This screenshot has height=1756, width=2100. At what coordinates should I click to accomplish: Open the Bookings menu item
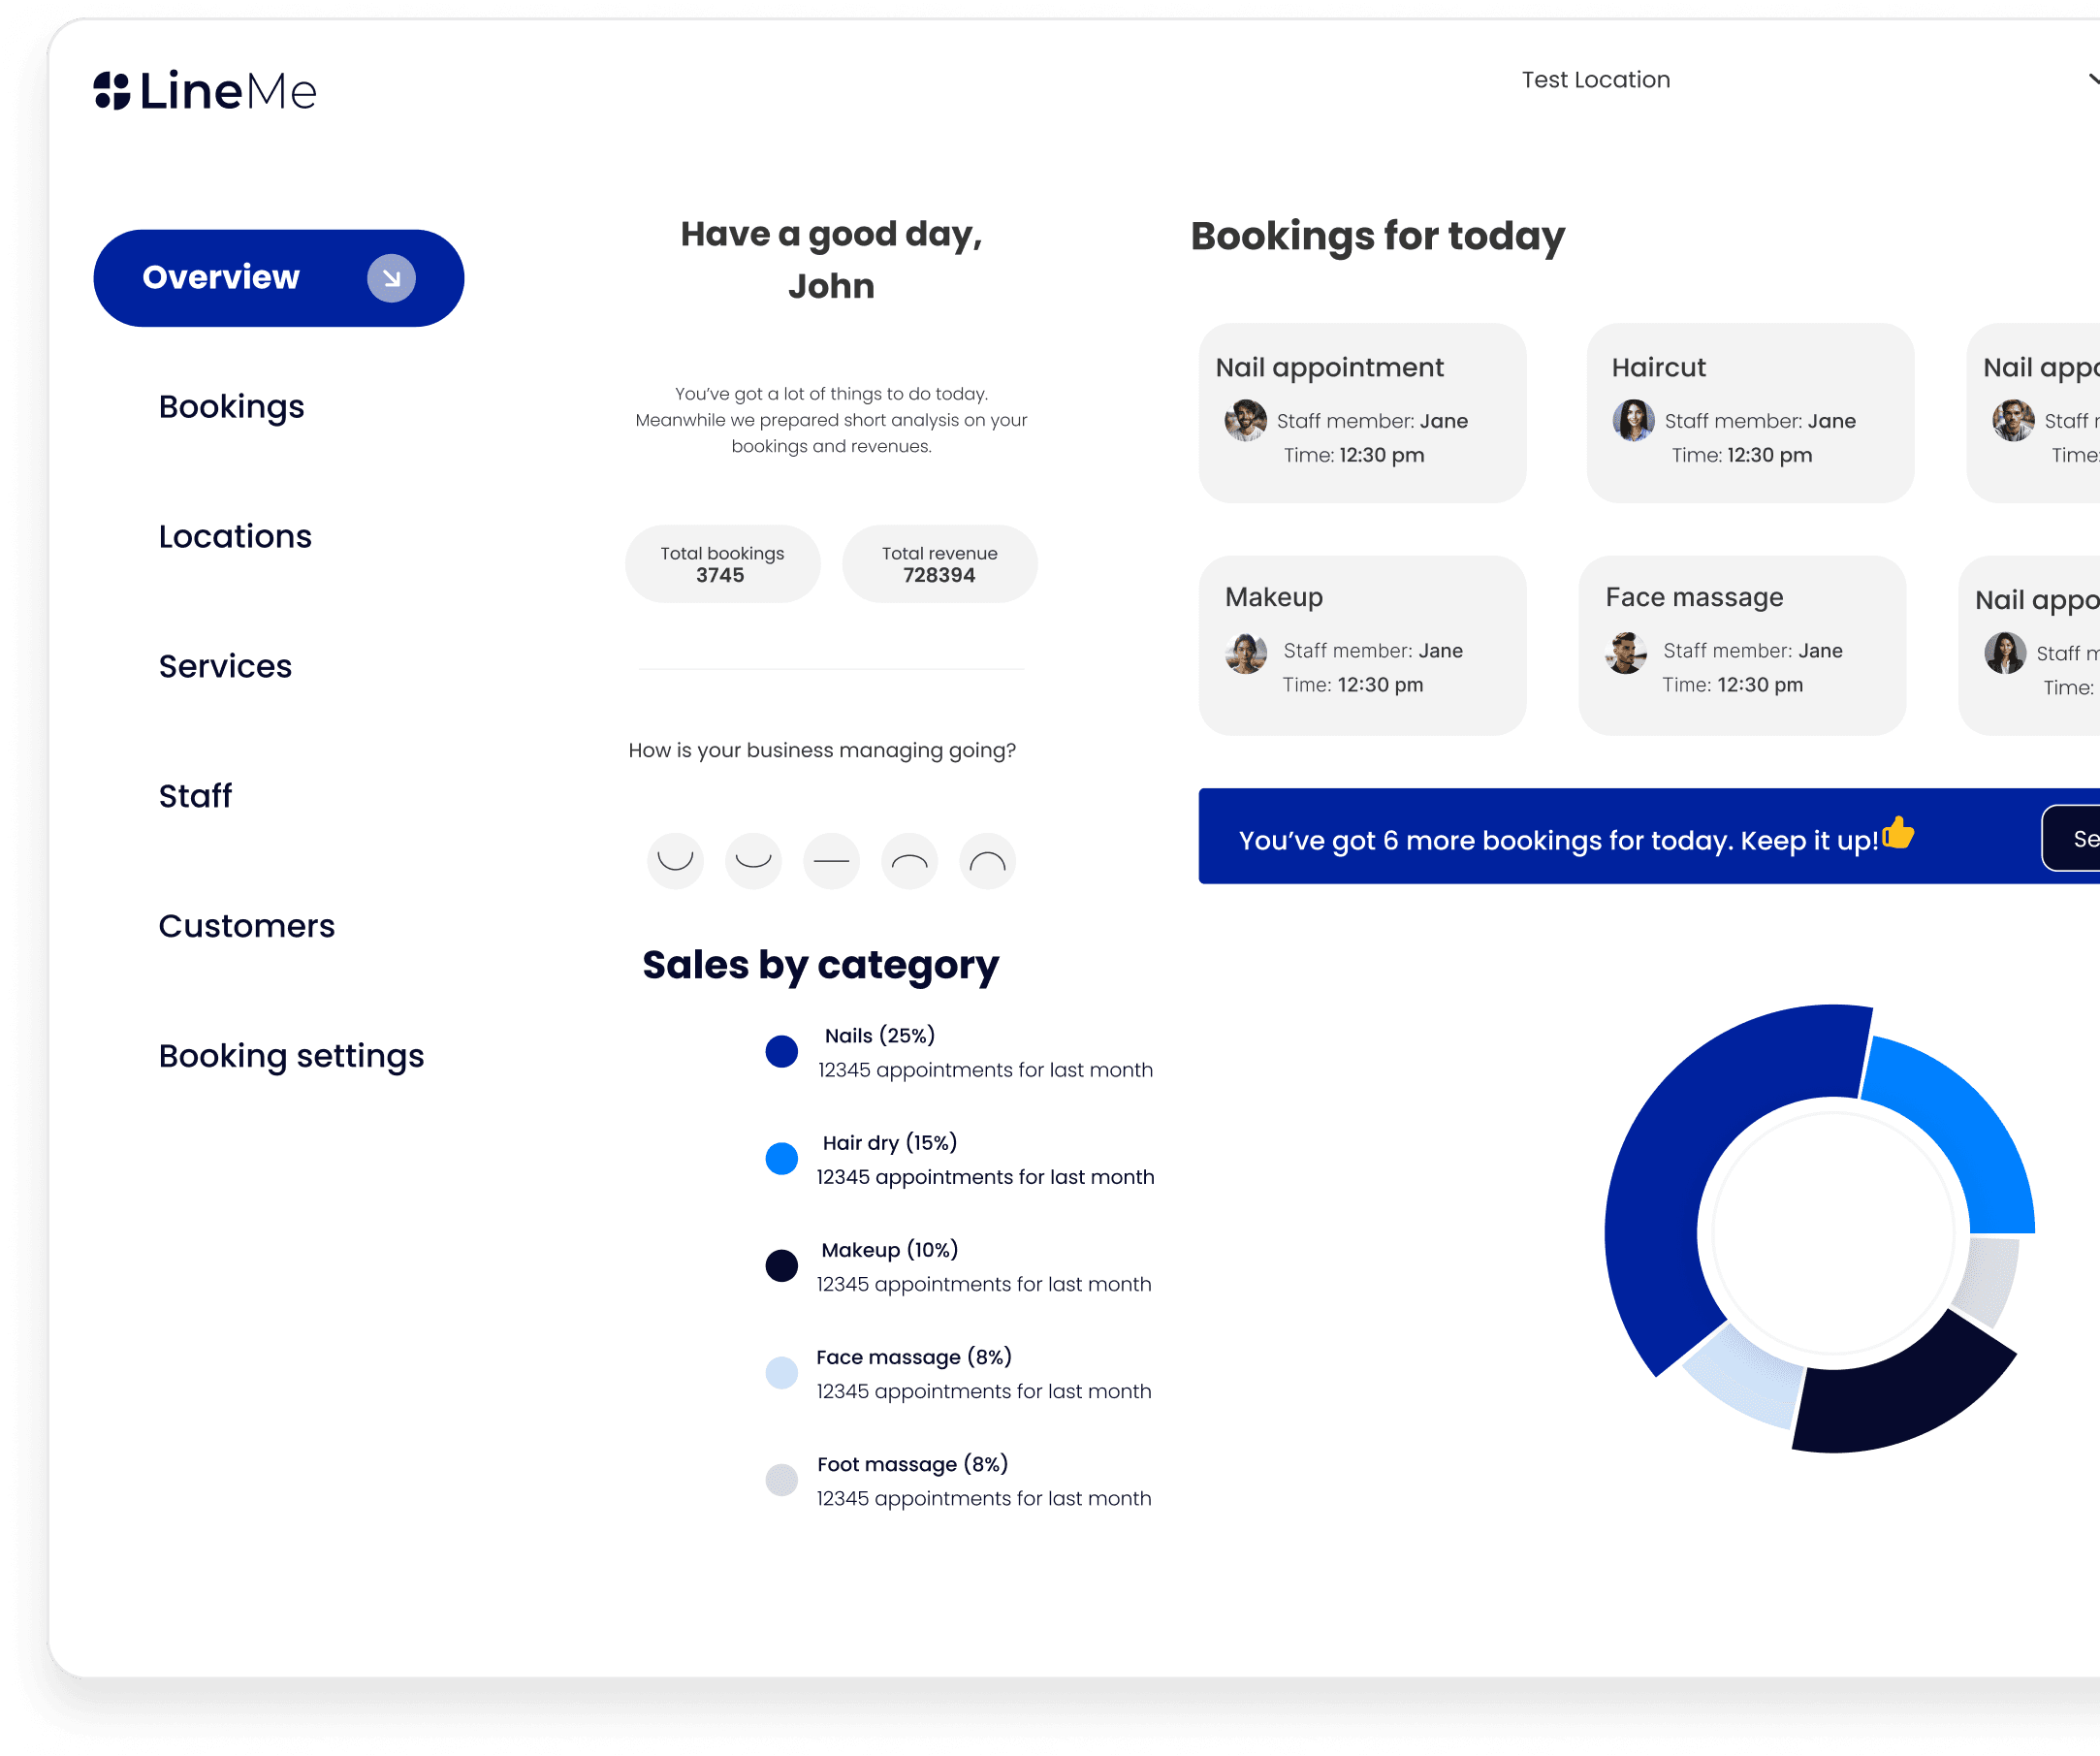tap(231, 407)
